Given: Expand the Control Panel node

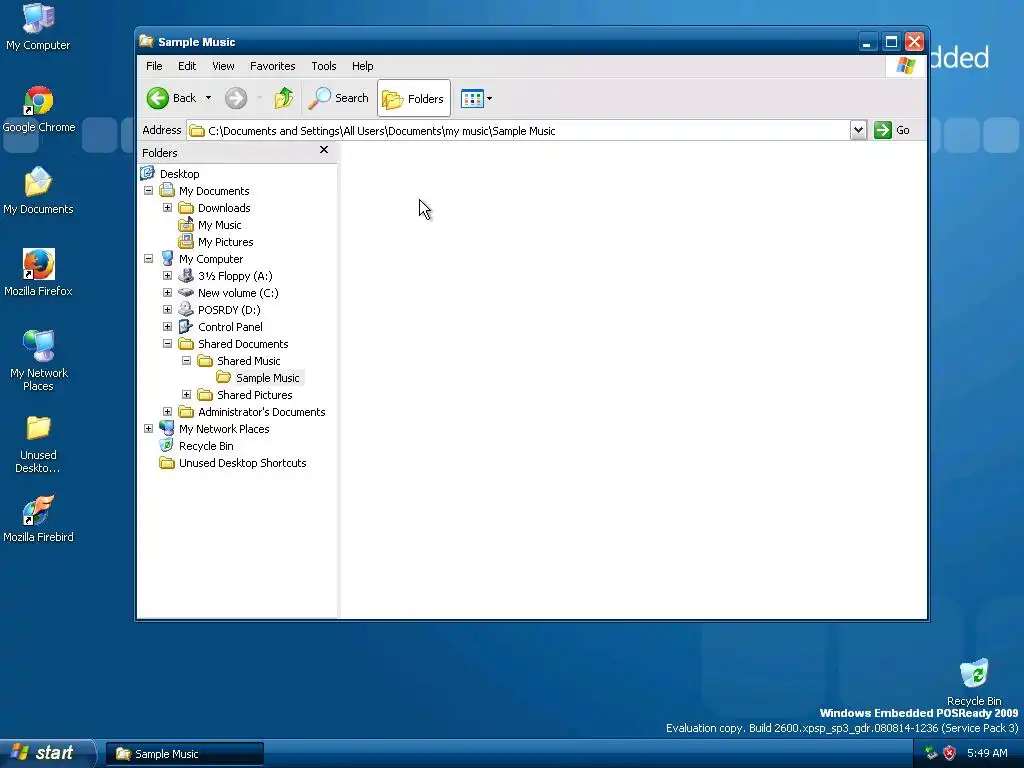Looking at the screenshot, I should (167, 327).
